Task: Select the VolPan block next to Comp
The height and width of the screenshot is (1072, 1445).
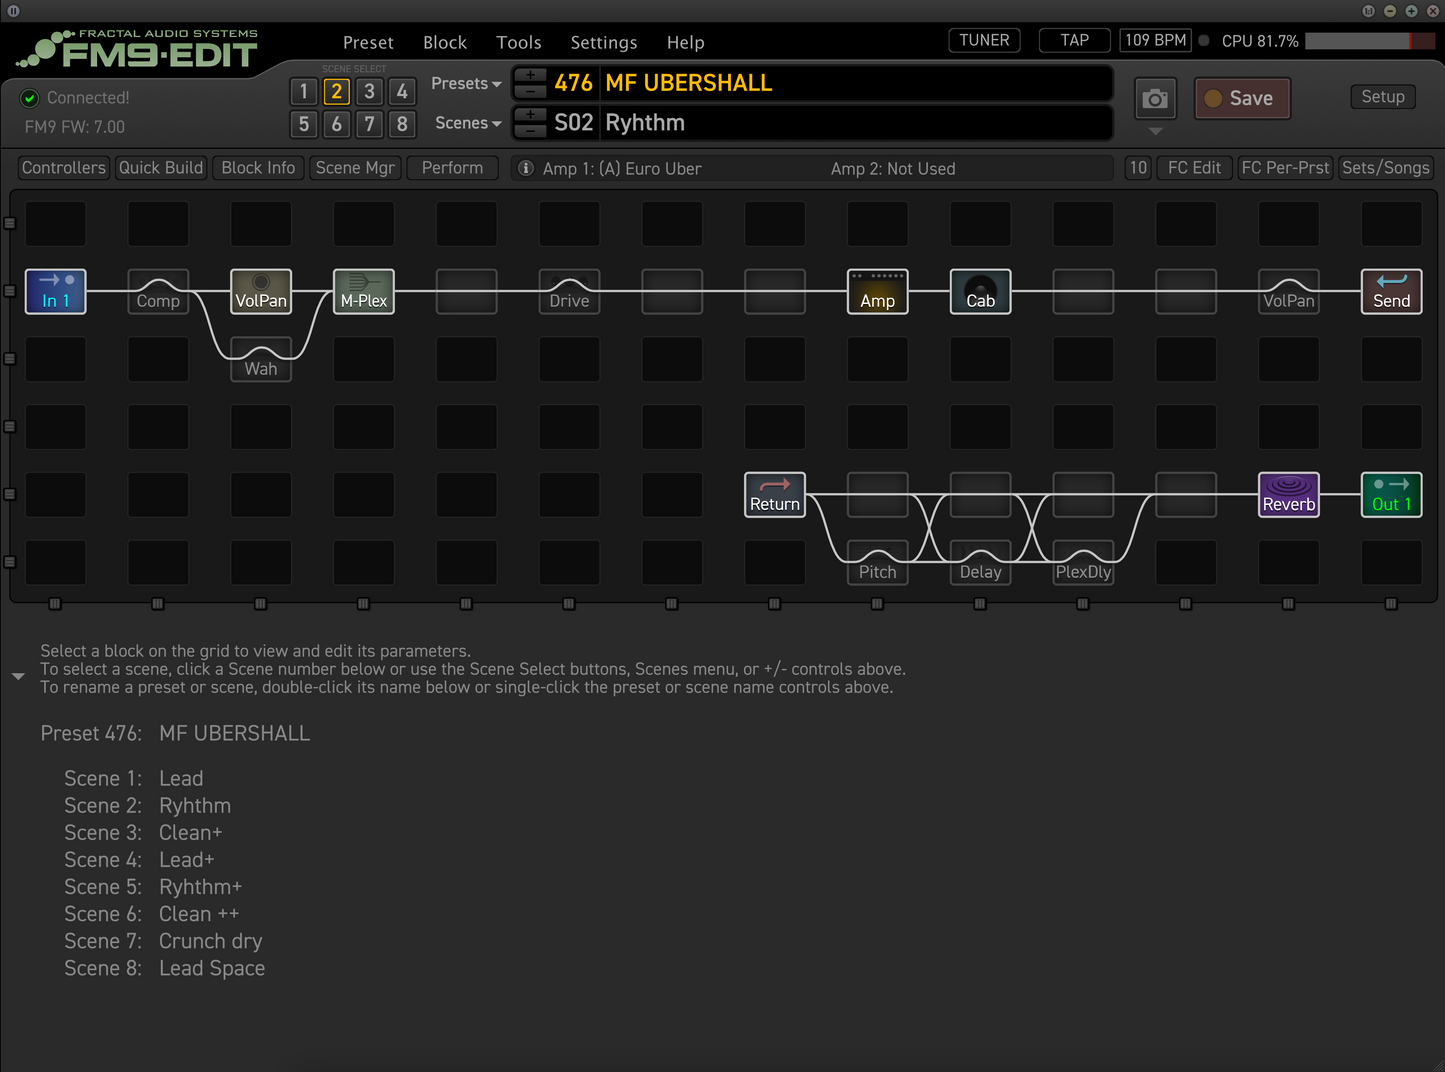Action: pos(261,291)
